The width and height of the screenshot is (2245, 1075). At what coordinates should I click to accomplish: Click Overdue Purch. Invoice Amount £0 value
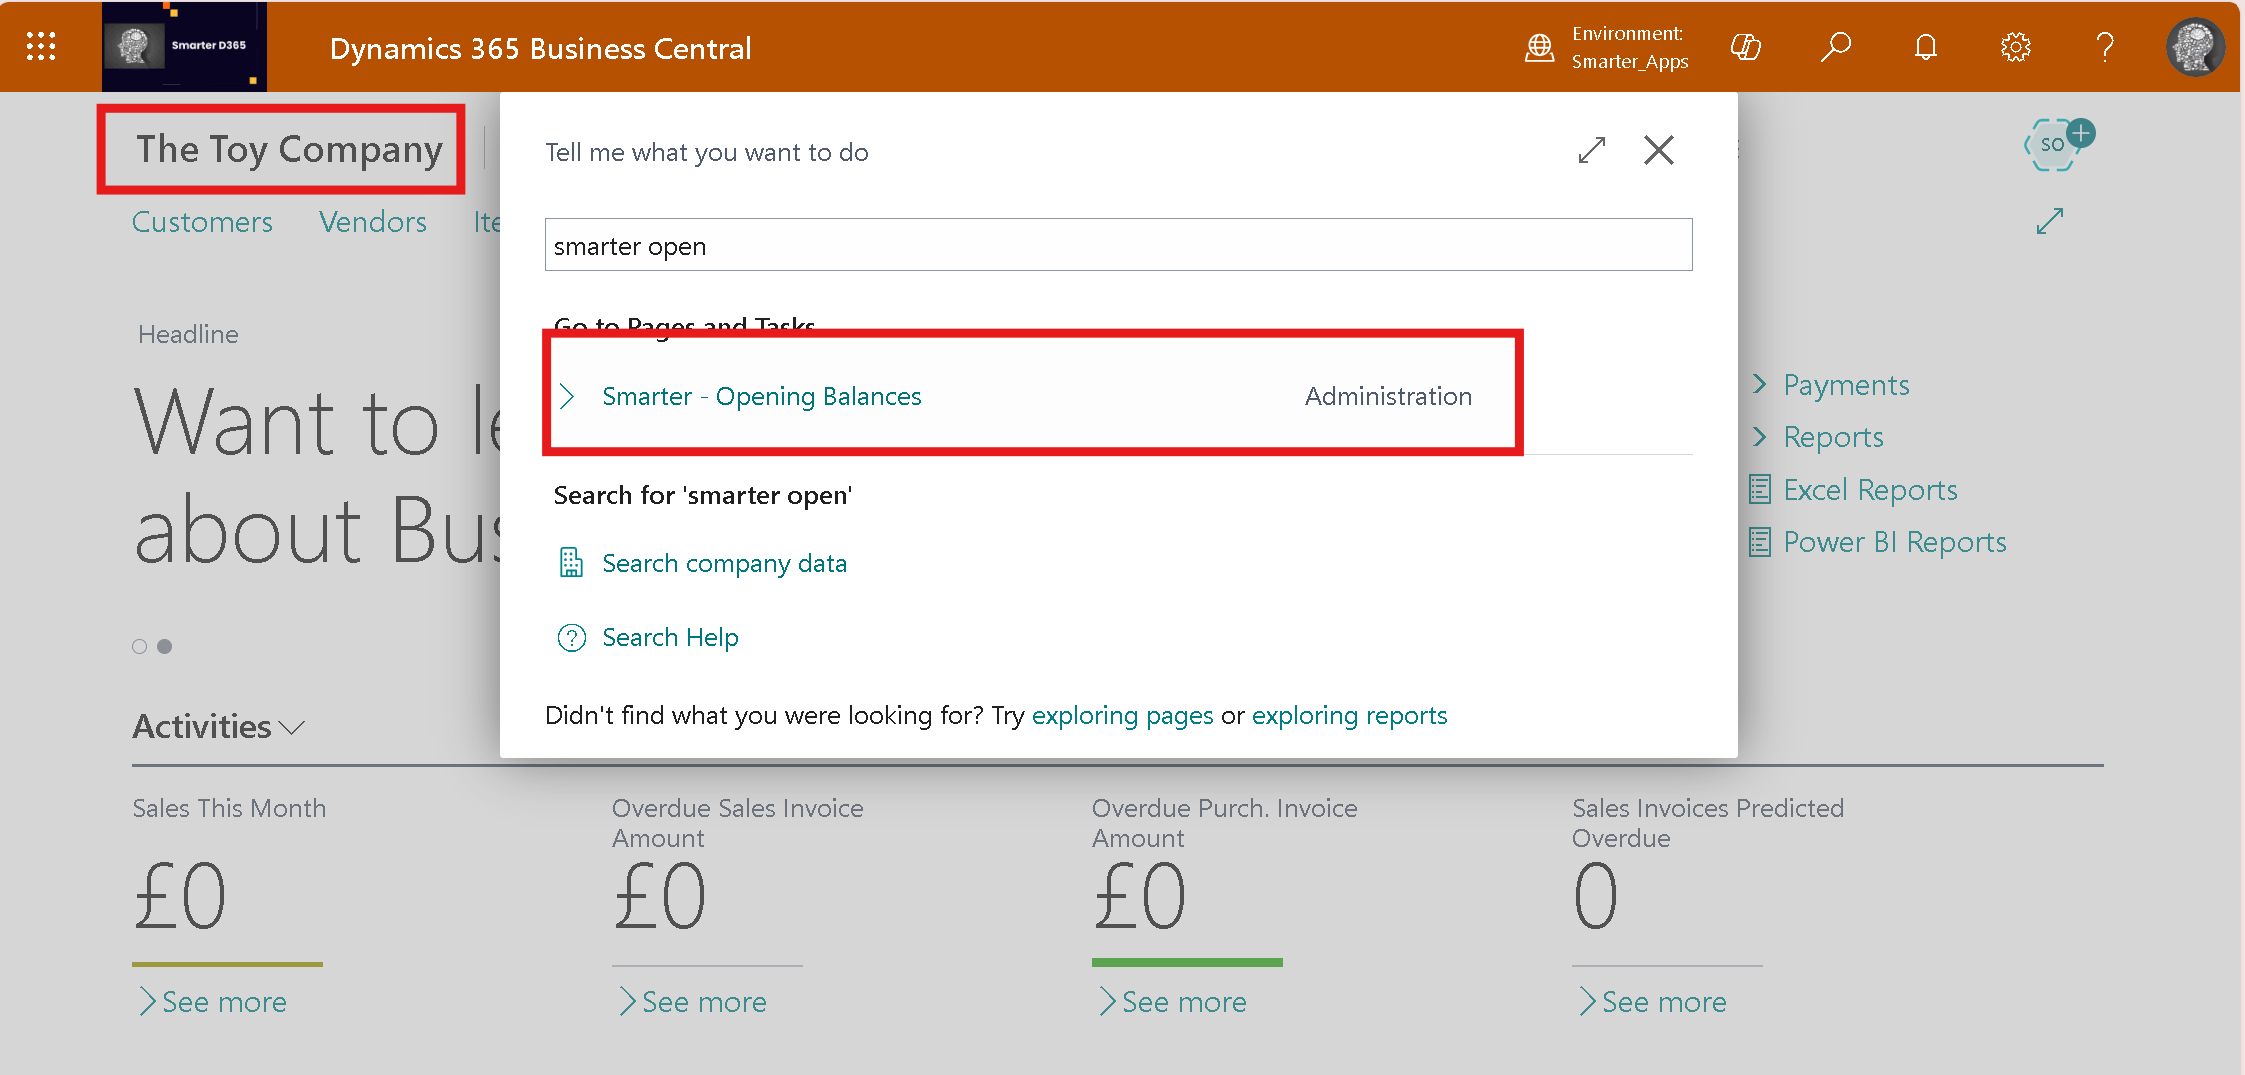pyautogui.click(x=1140, y=896)
